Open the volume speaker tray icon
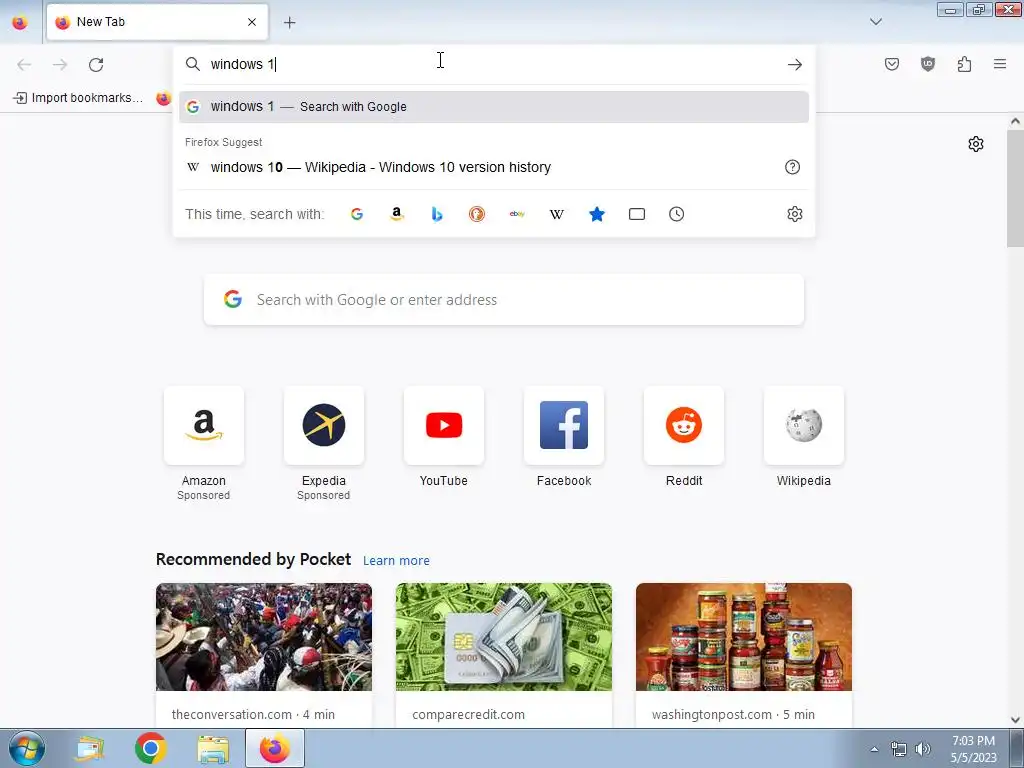The width and height of the screenshot is (1024, 768). coord(923,749)
